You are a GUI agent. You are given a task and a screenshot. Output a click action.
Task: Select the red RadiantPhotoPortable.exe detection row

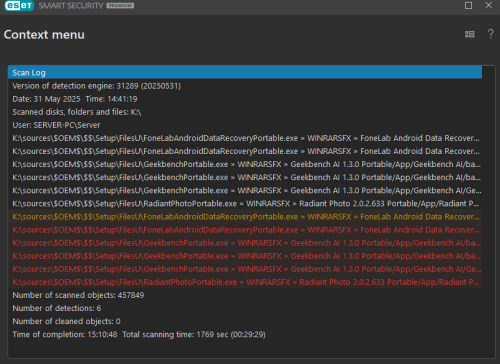[x=245, y=282]
